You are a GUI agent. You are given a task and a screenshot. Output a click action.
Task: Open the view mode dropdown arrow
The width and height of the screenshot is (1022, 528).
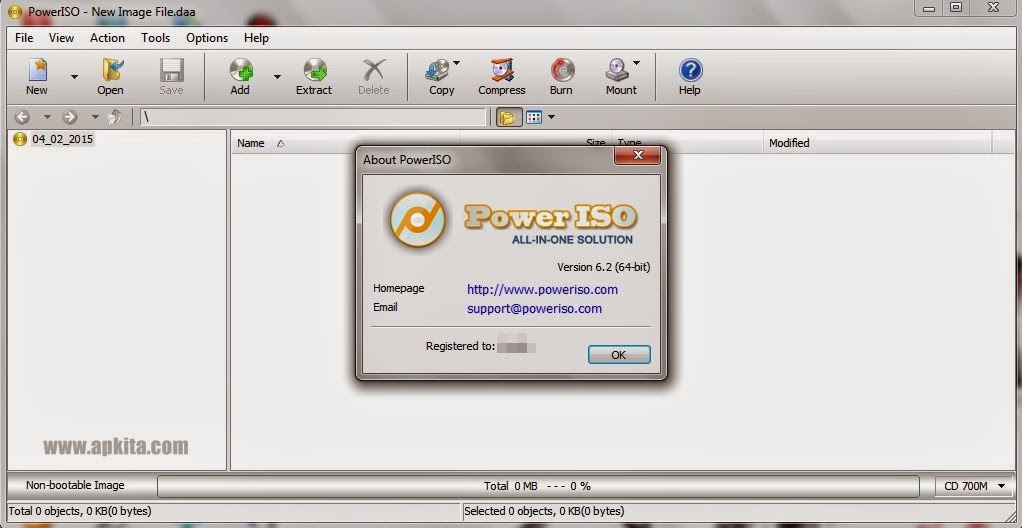tap(551, 117)
